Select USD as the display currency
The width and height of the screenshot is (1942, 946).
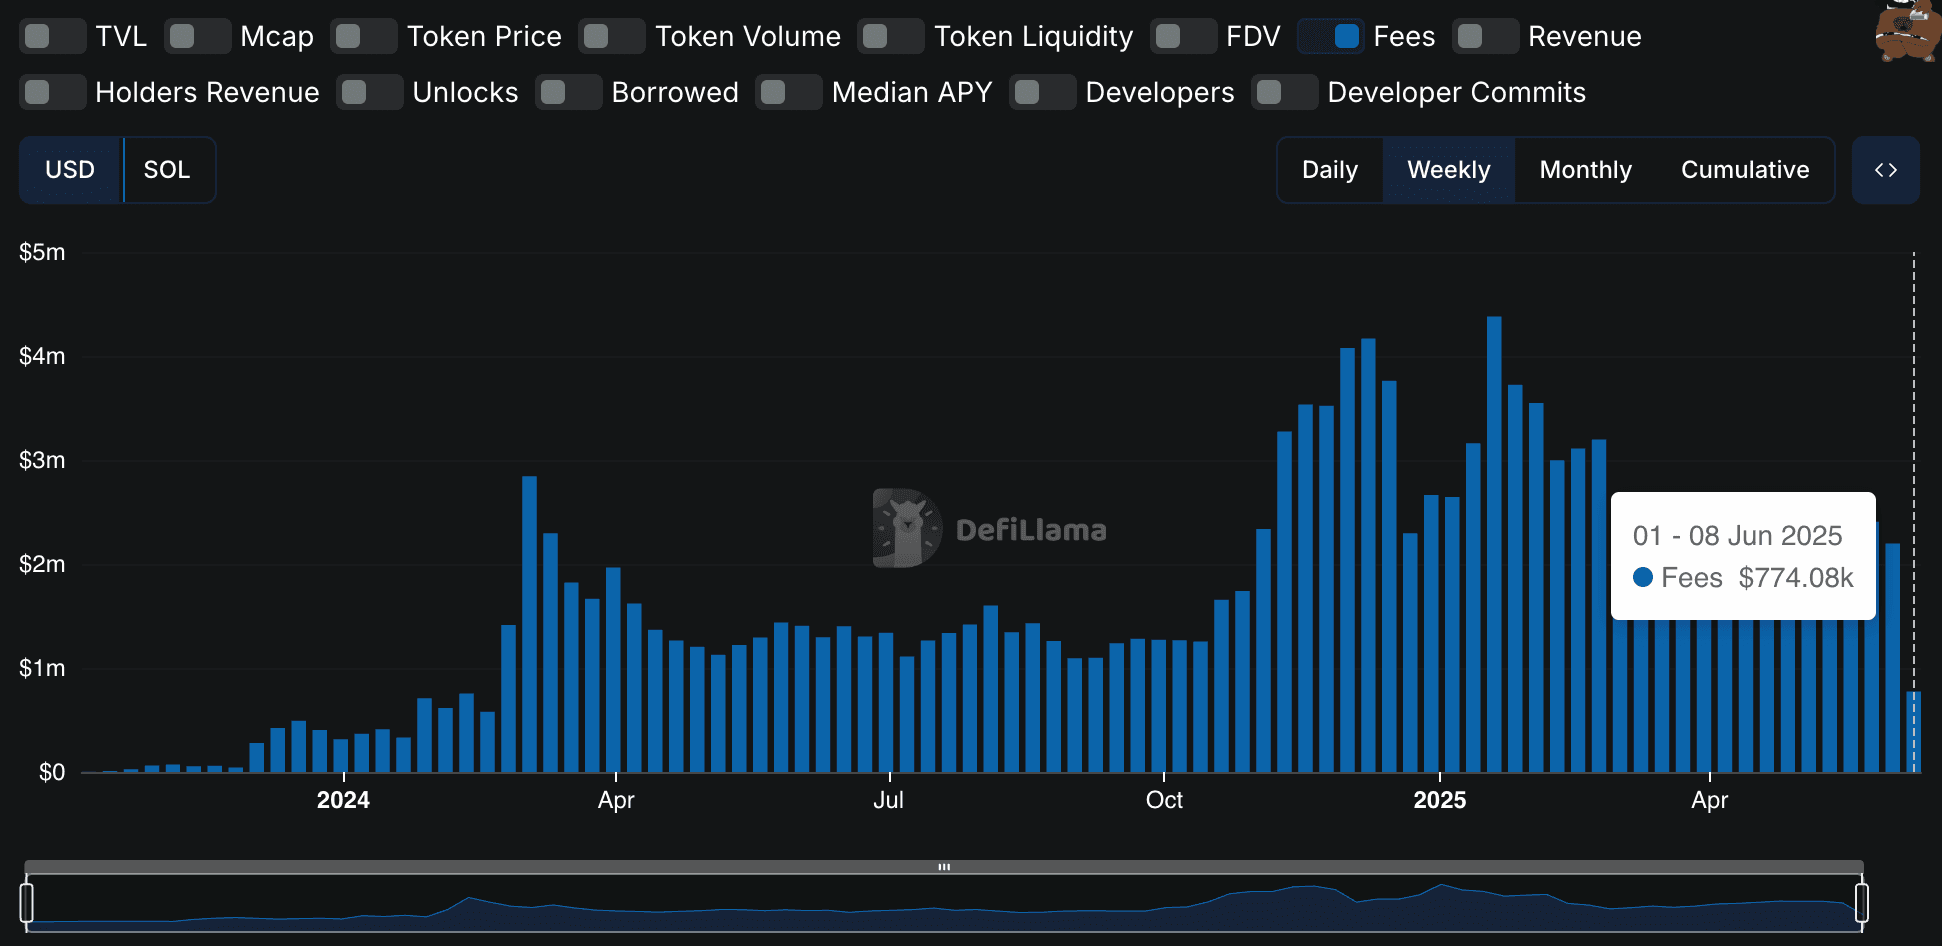[69, 170]
